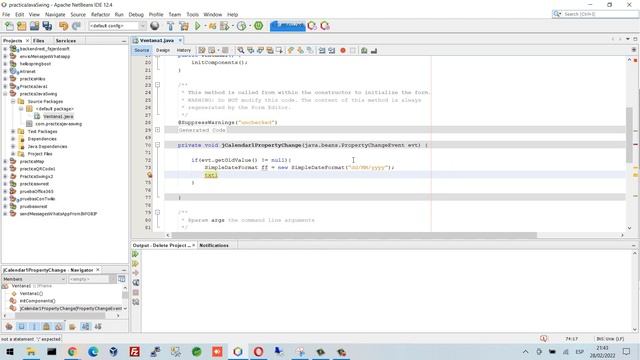Open FileZilla from the taskbar
This screenshot has width=640, height=360.
pos(134,351)
